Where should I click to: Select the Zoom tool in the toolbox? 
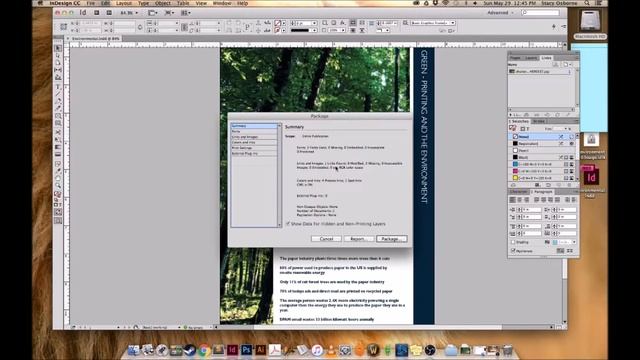coord(58,186)
